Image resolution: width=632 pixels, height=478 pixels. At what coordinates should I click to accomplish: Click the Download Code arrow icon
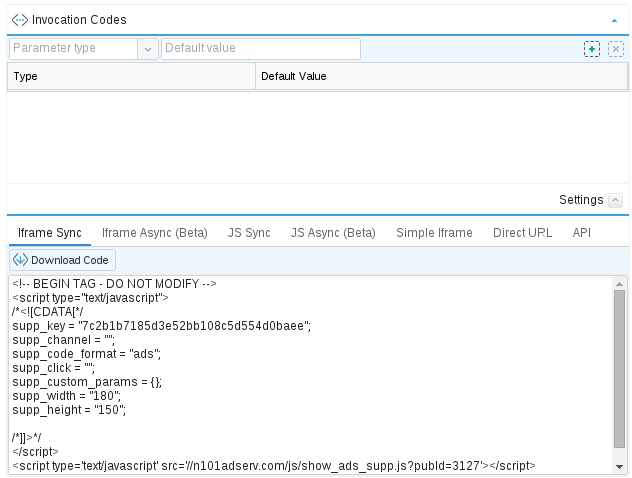pos(20,260)
